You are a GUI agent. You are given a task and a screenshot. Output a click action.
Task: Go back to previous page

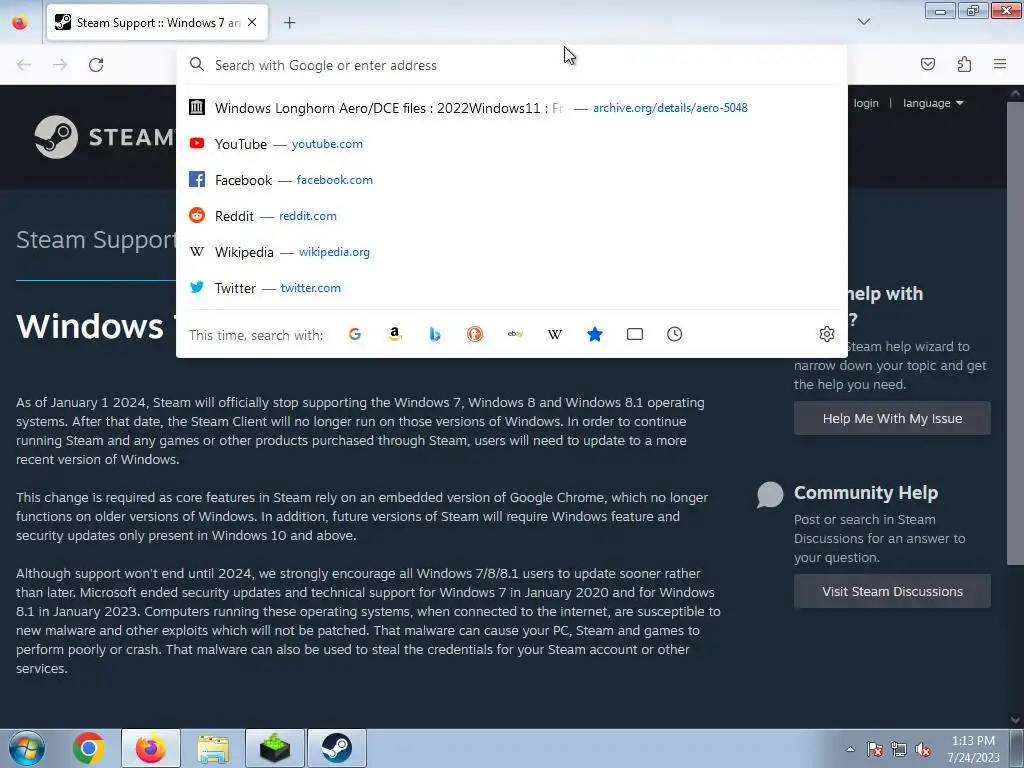pyautogui.click(x=24, y=65)
